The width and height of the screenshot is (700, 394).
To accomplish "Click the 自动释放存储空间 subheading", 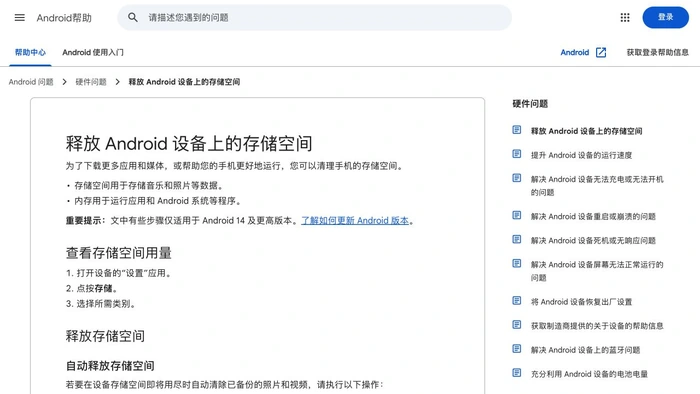I will coord(110,366).
